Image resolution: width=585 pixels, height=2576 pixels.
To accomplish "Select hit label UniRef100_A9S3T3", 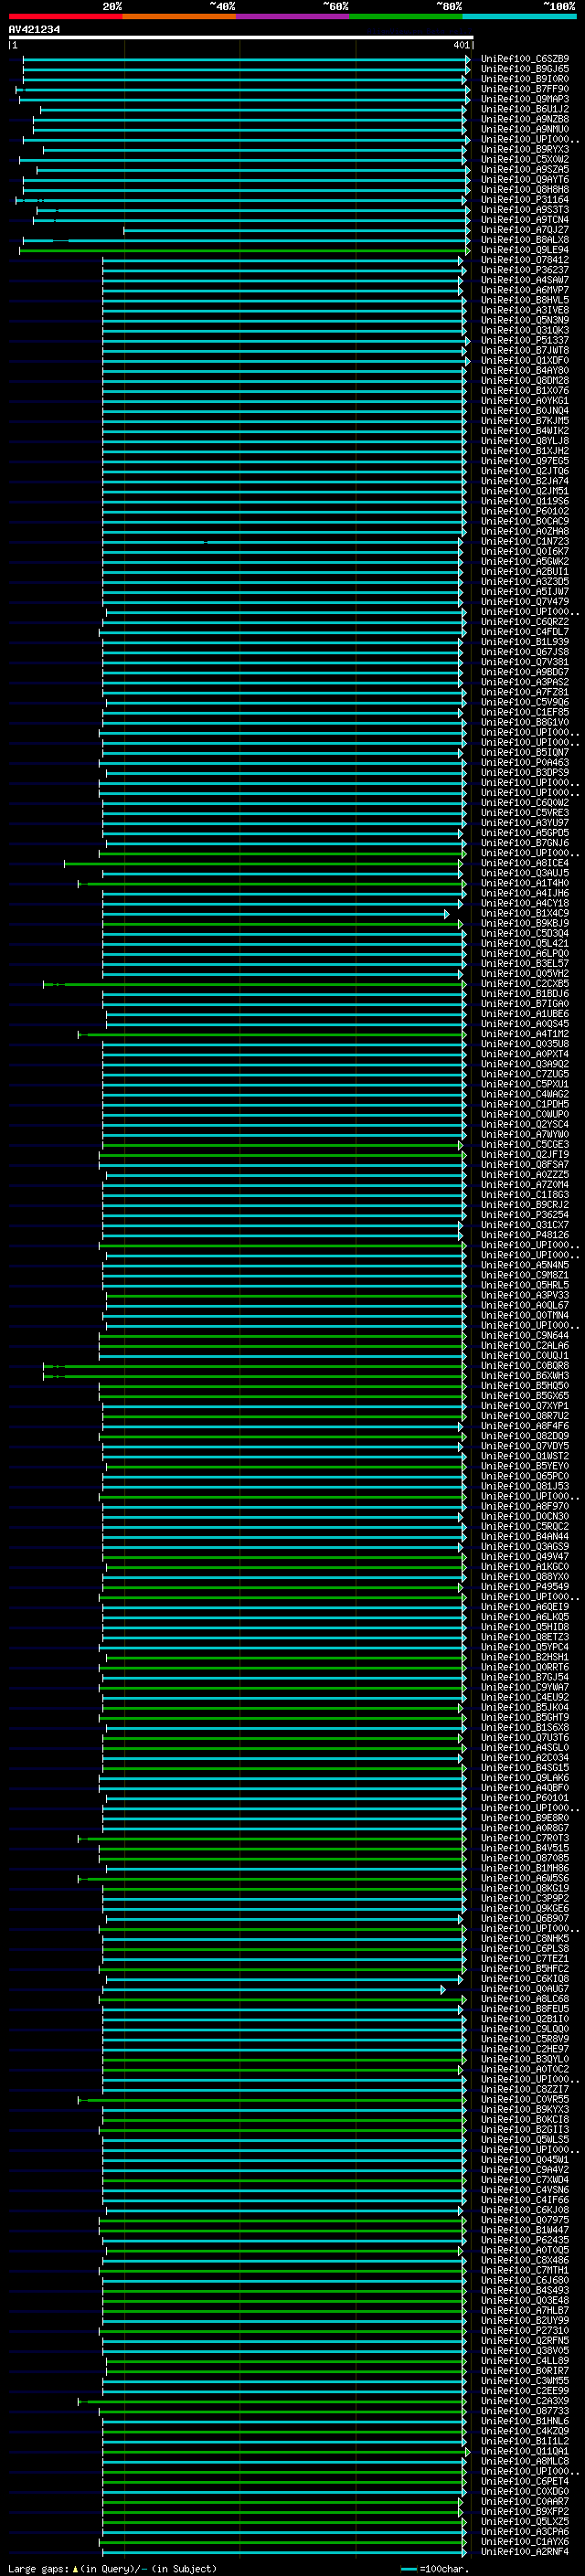I will 525,210.
